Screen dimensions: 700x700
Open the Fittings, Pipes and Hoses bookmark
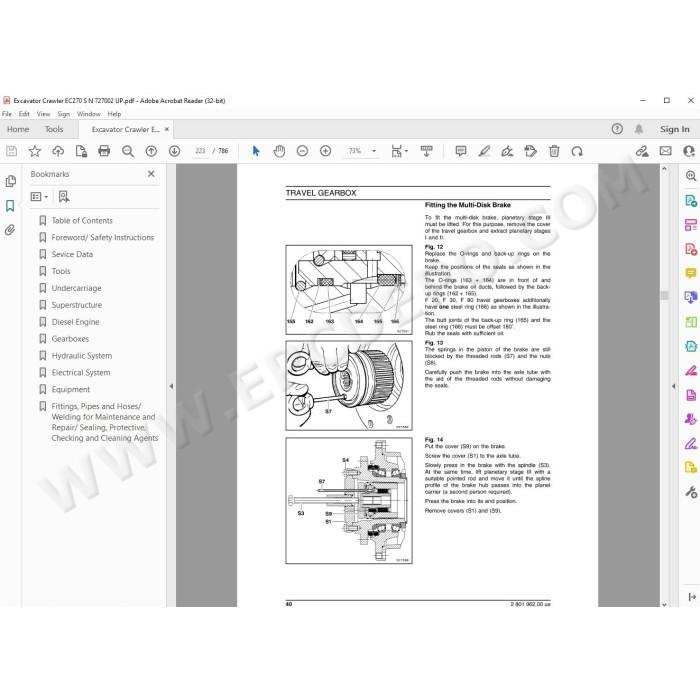104,422
